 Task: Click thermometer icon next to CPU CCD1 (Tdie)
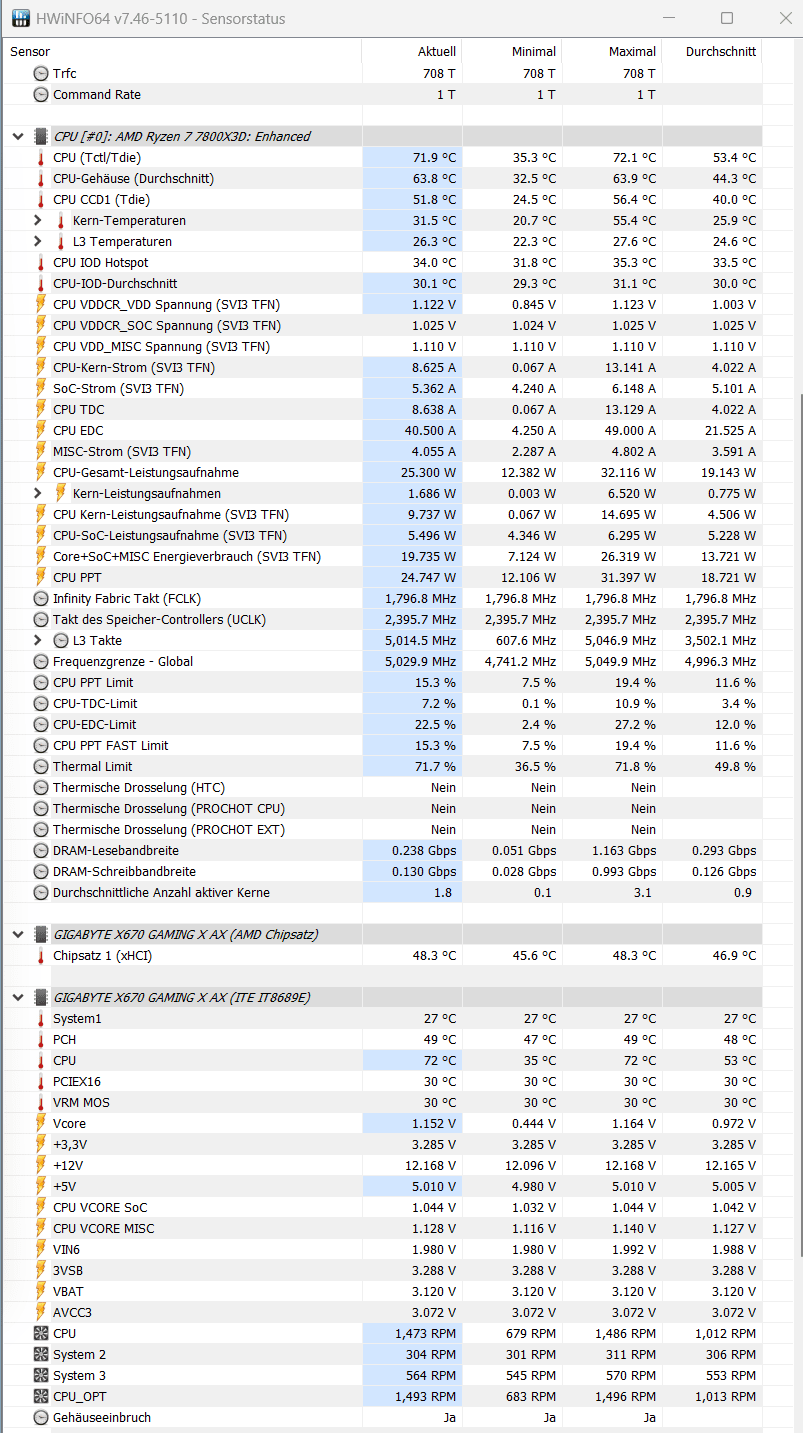[41, 199]
